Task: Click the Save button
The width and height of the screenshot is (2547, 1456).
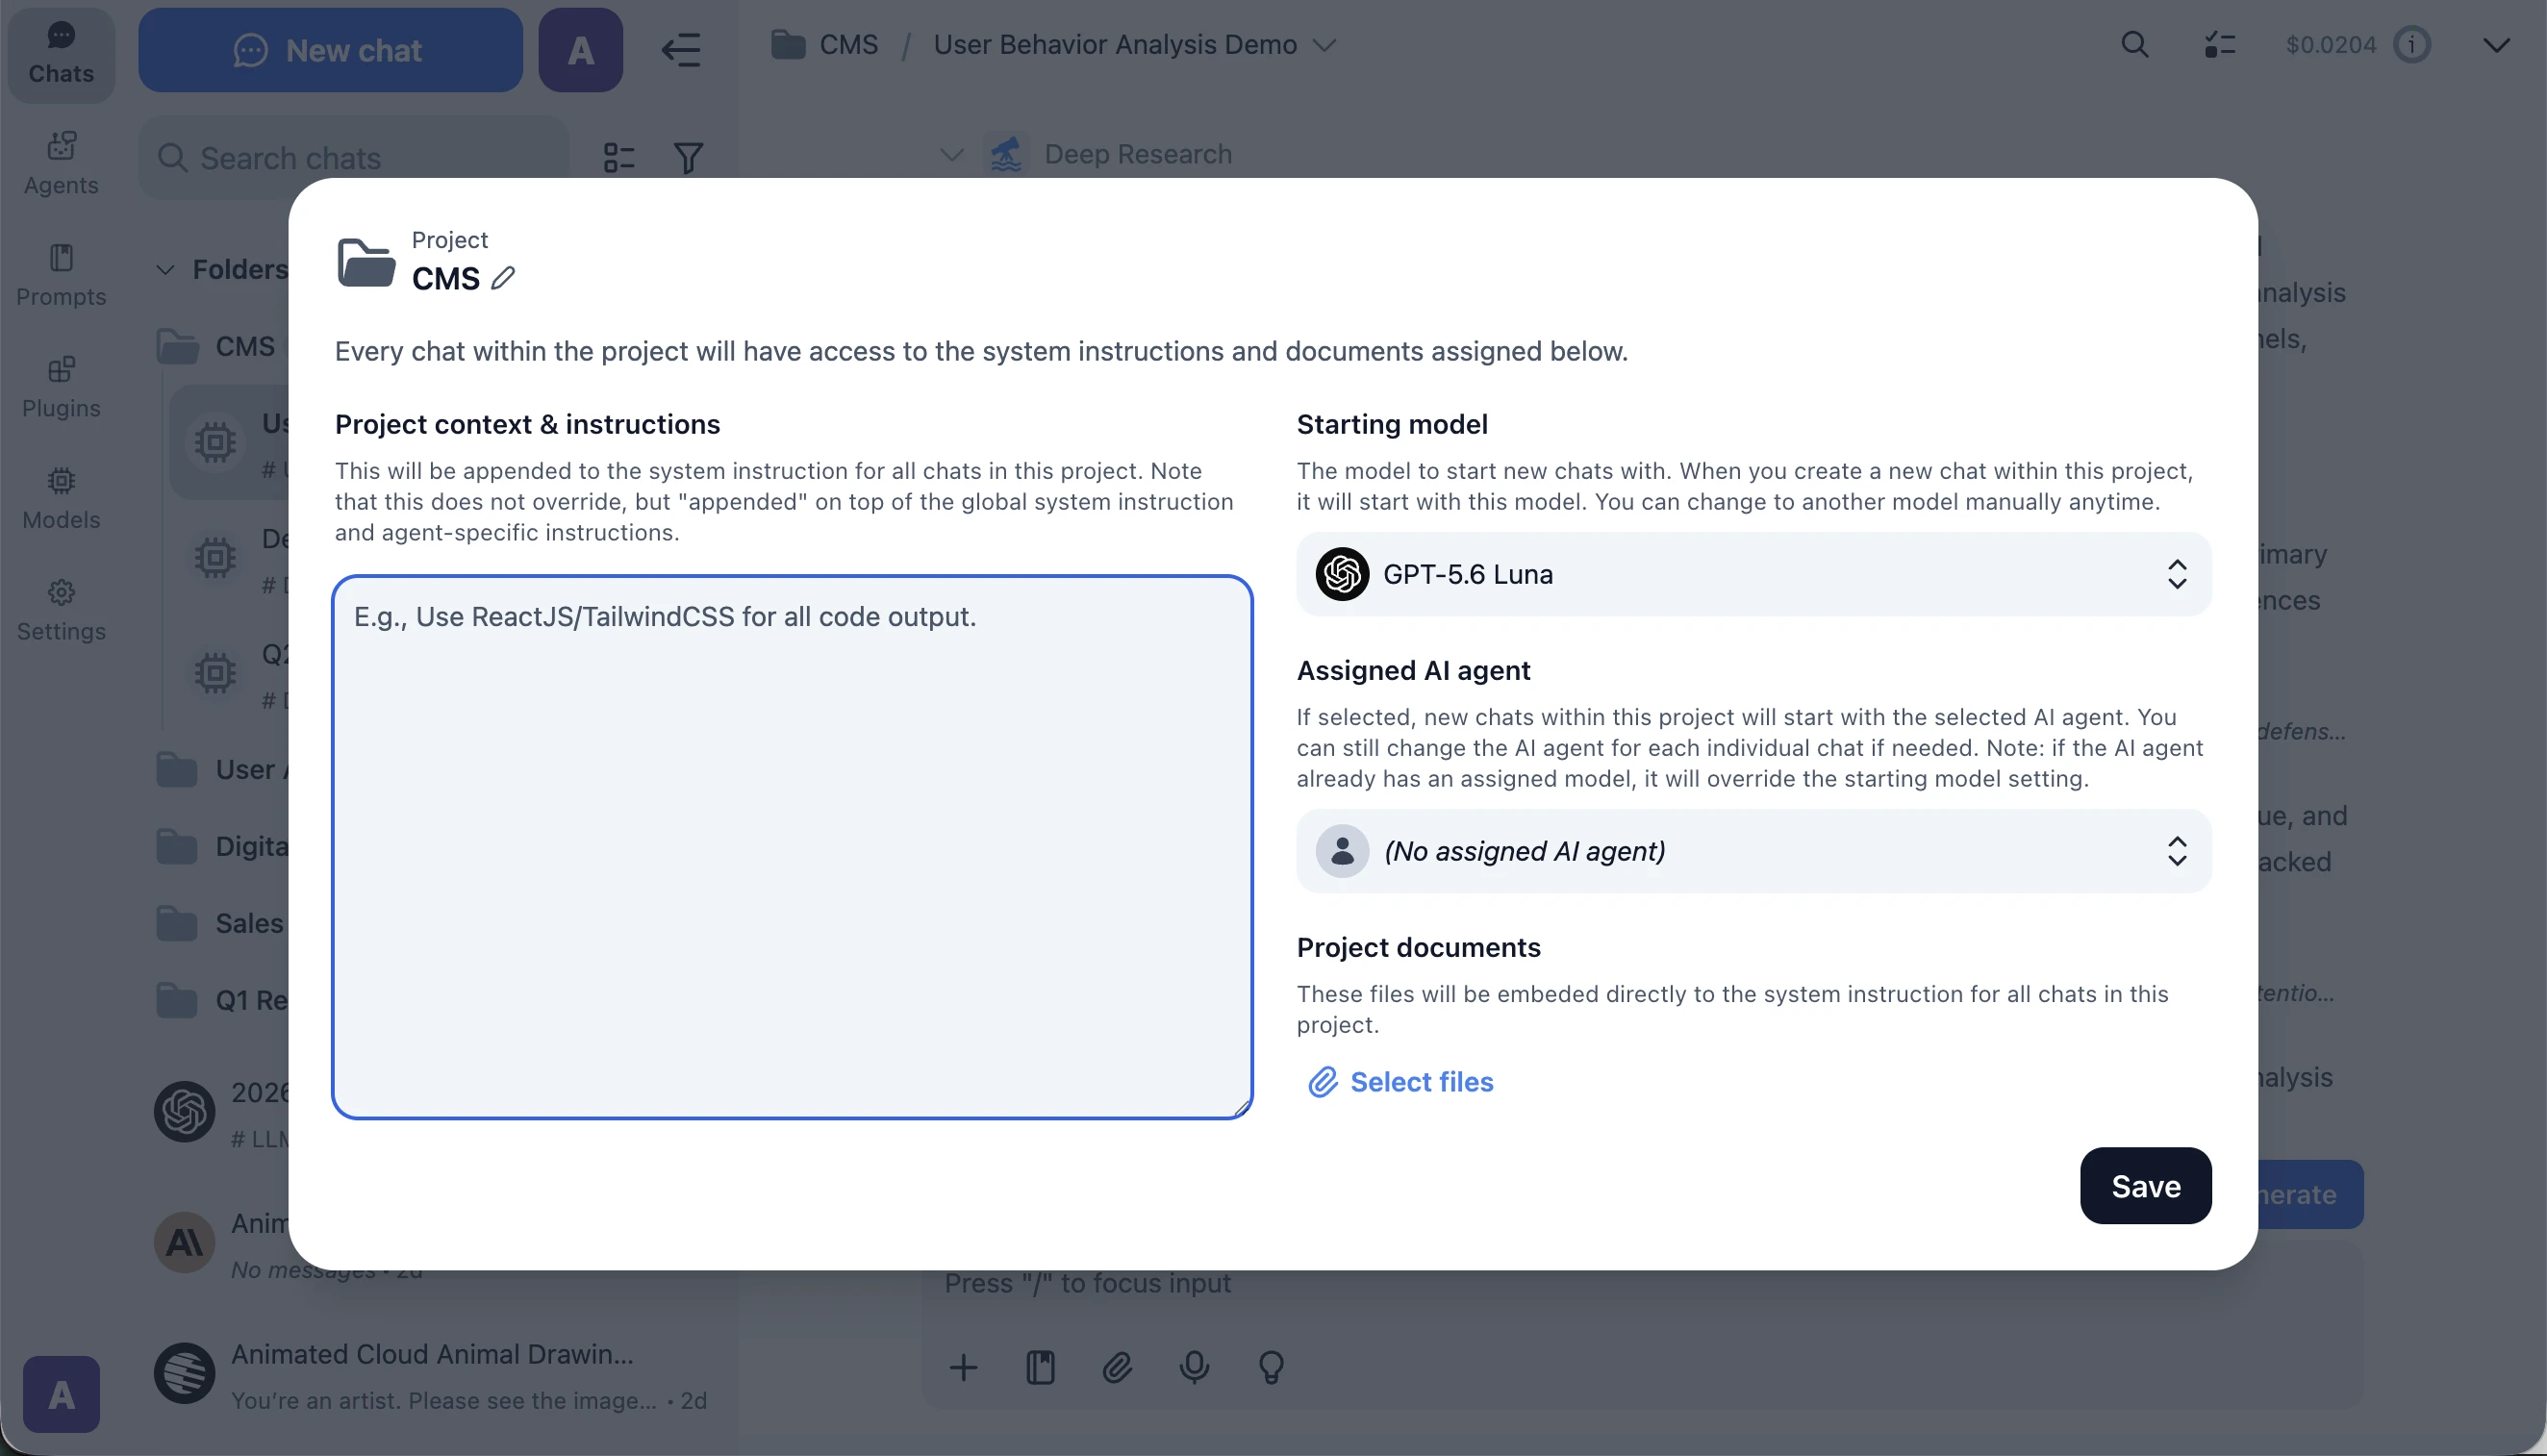Action: point(2145,1186)
